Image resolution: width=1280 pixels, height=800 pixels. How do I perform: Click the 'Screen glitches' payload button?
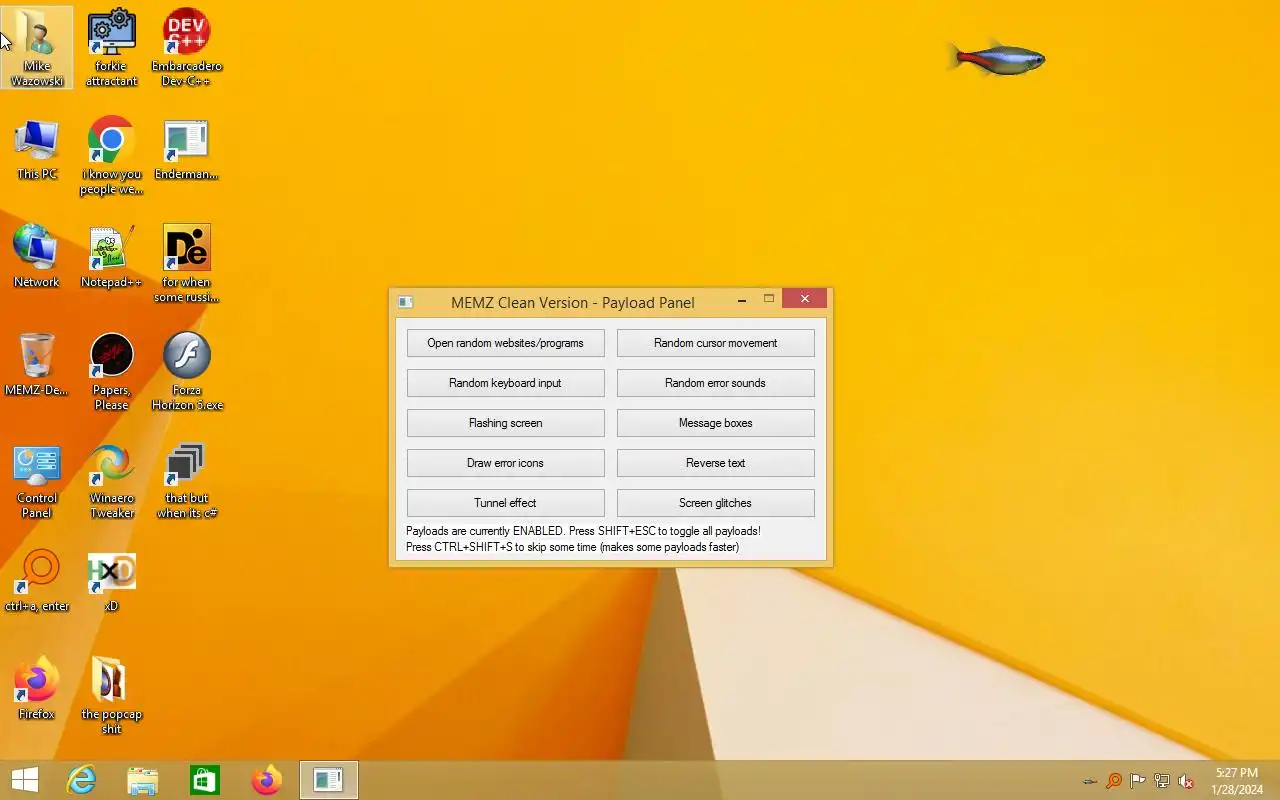715,503
